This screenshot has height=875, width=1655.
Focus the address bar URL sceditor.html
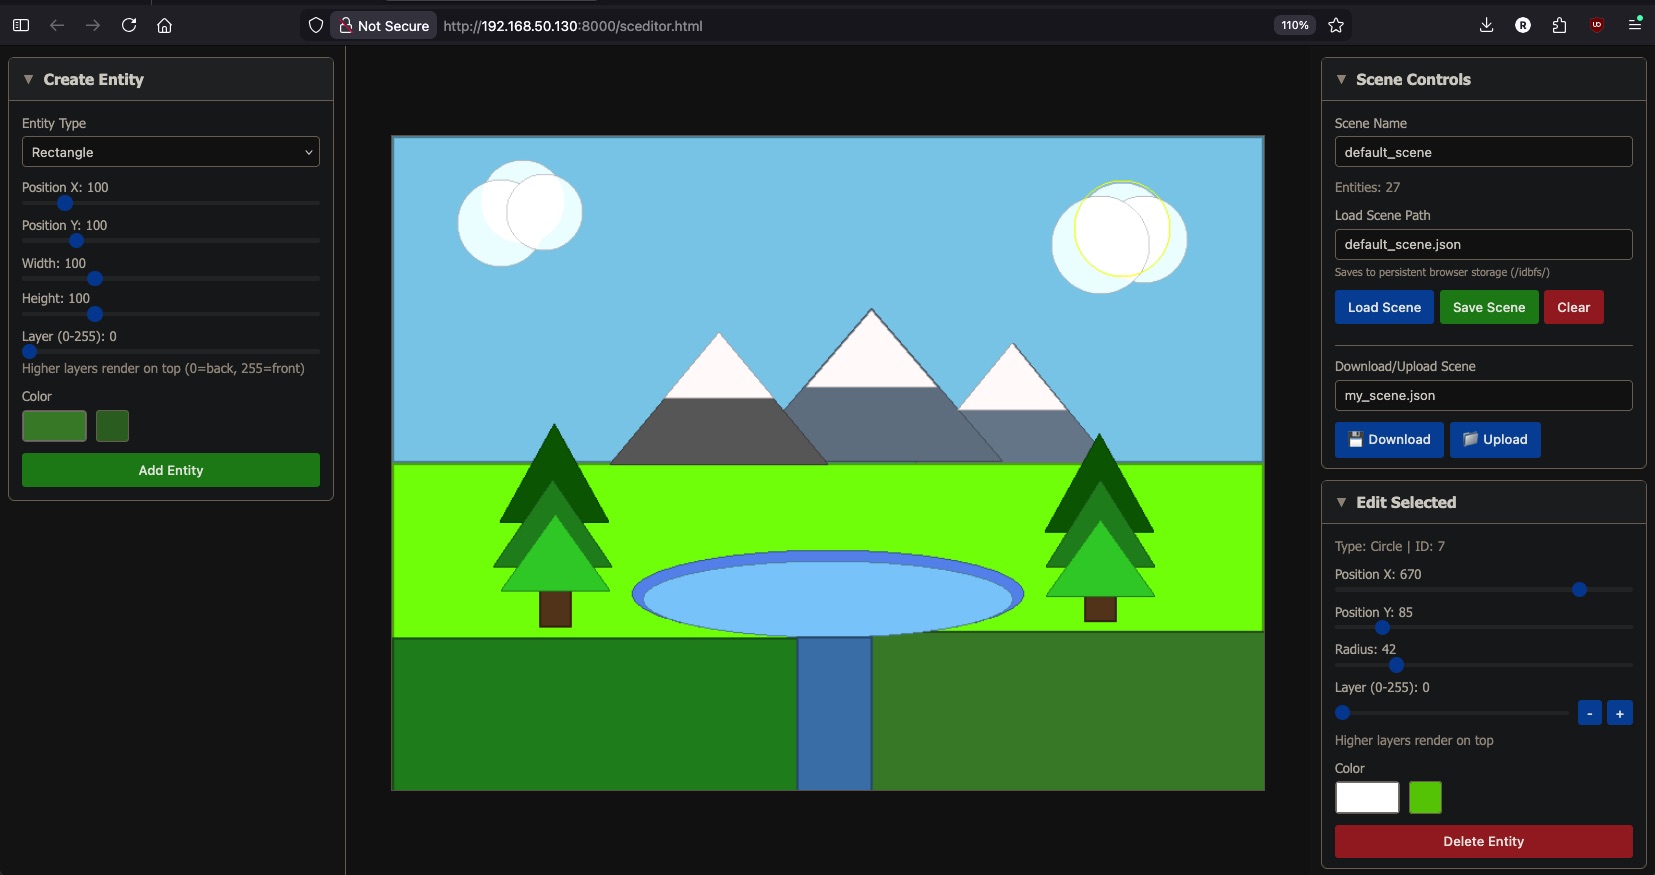click(x=573, y=26)
